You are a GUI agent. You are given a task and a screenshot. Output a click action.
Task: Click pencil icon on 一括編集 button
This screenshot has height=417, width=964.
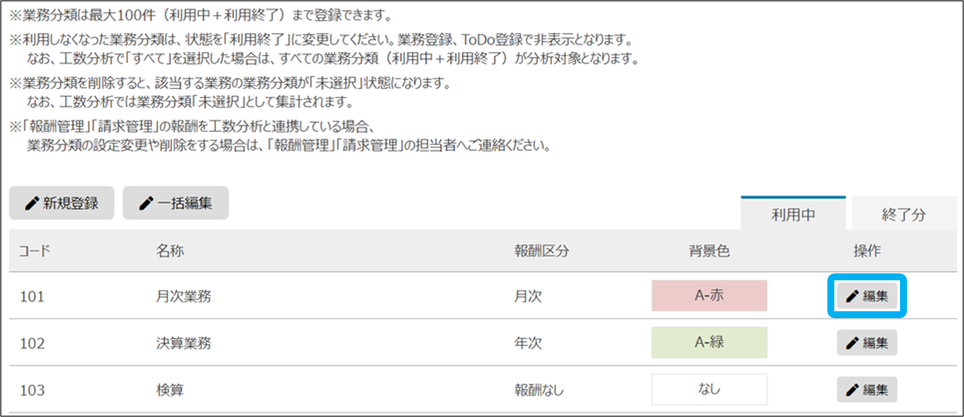(147, 203)
